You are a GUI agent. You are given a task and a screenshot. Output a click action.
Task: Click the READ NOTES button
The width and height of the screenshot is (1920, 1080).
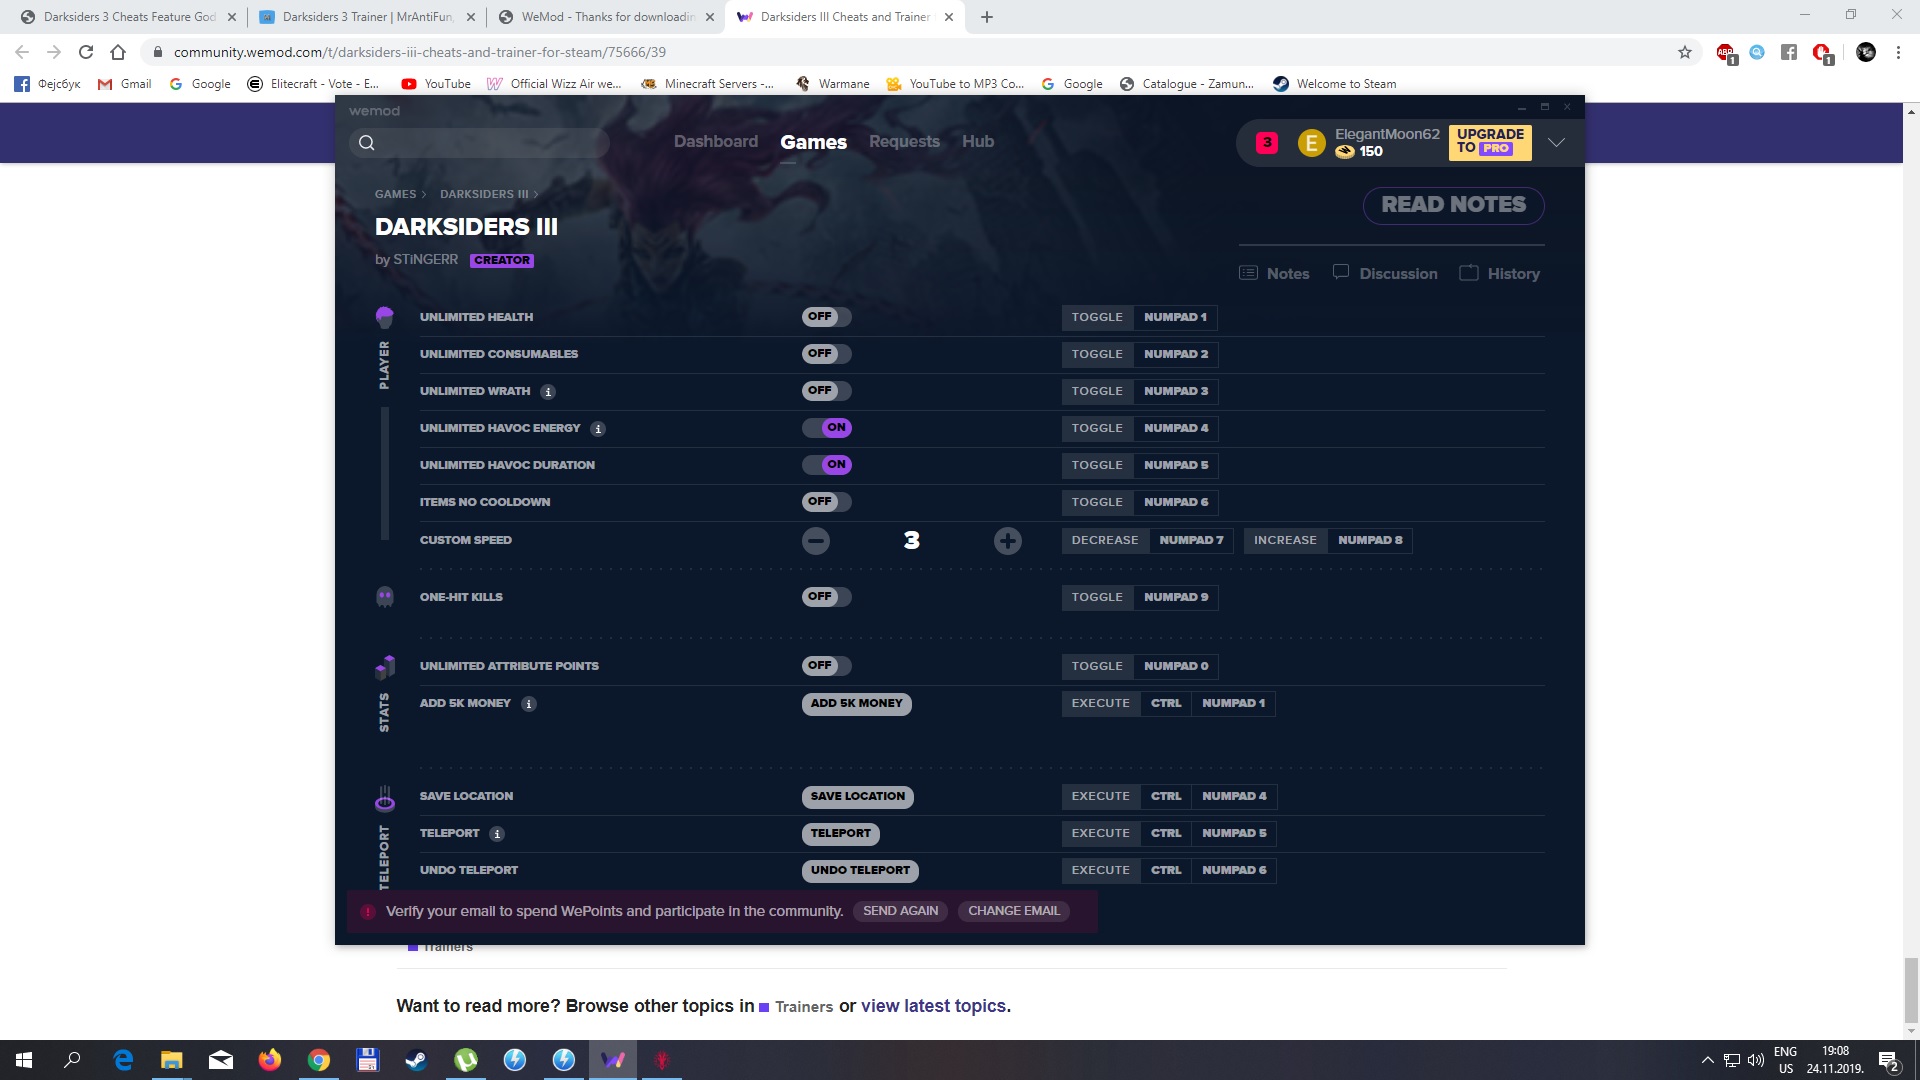(x=1453, y=205)
